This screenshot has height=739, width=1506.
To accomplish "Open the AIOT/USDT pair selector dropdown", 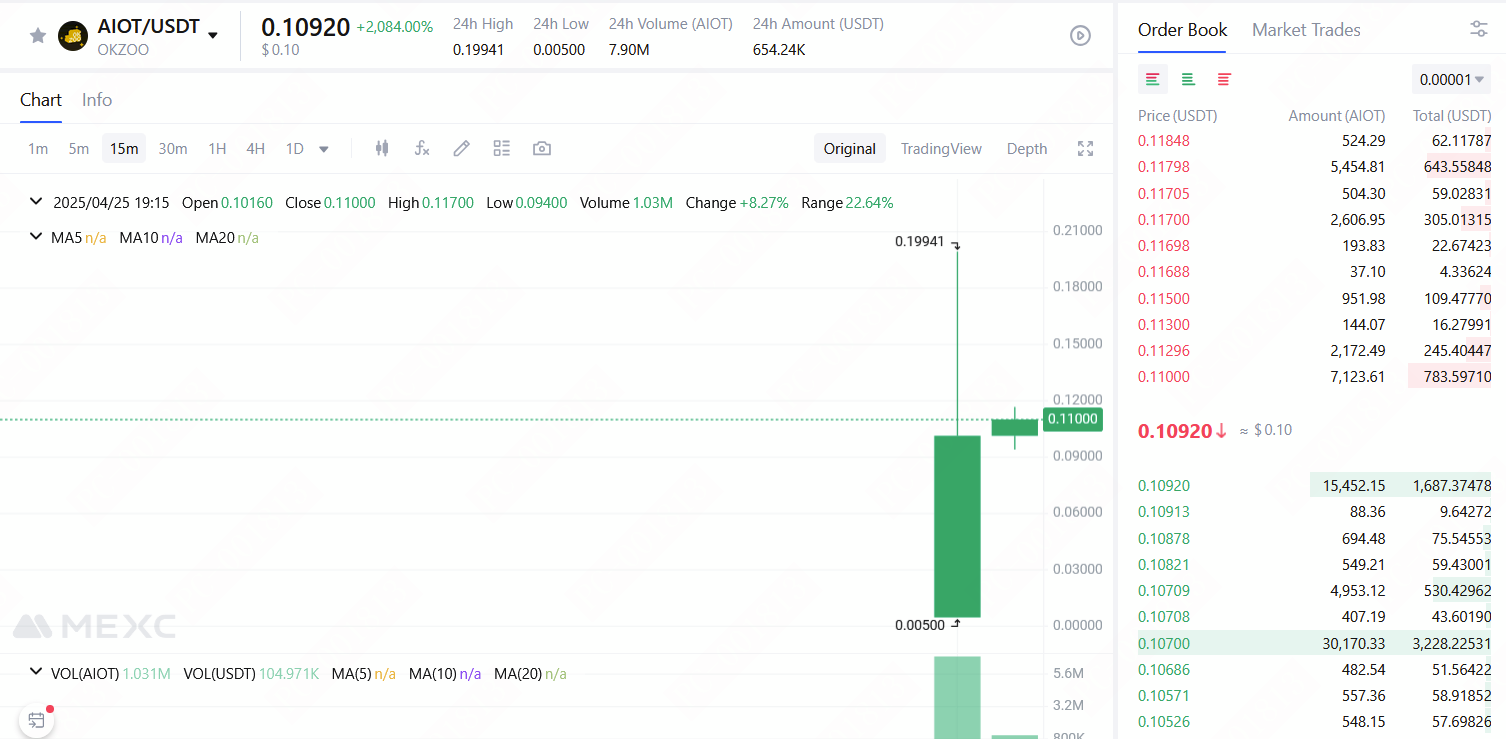I will [x=212, y=36].
